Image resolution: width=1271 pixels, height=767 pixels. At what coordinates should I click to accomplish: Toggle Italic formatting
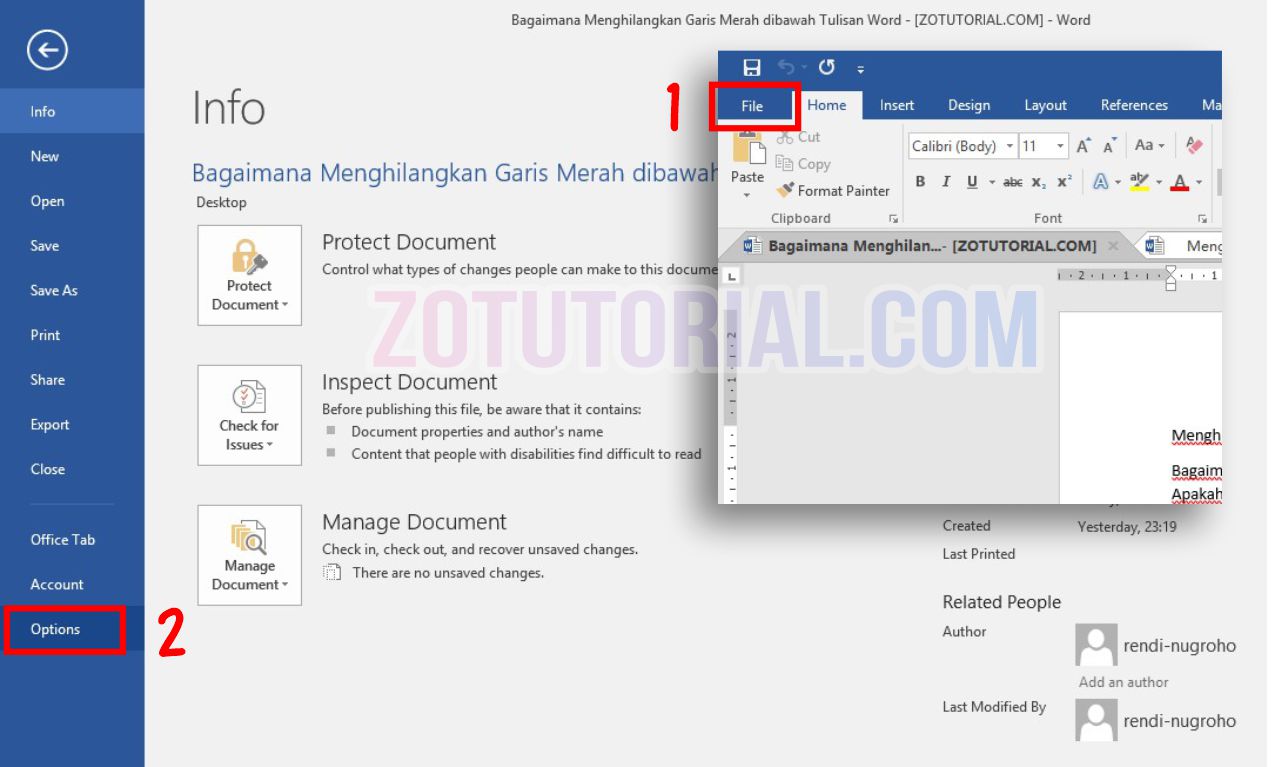point(946,182)
